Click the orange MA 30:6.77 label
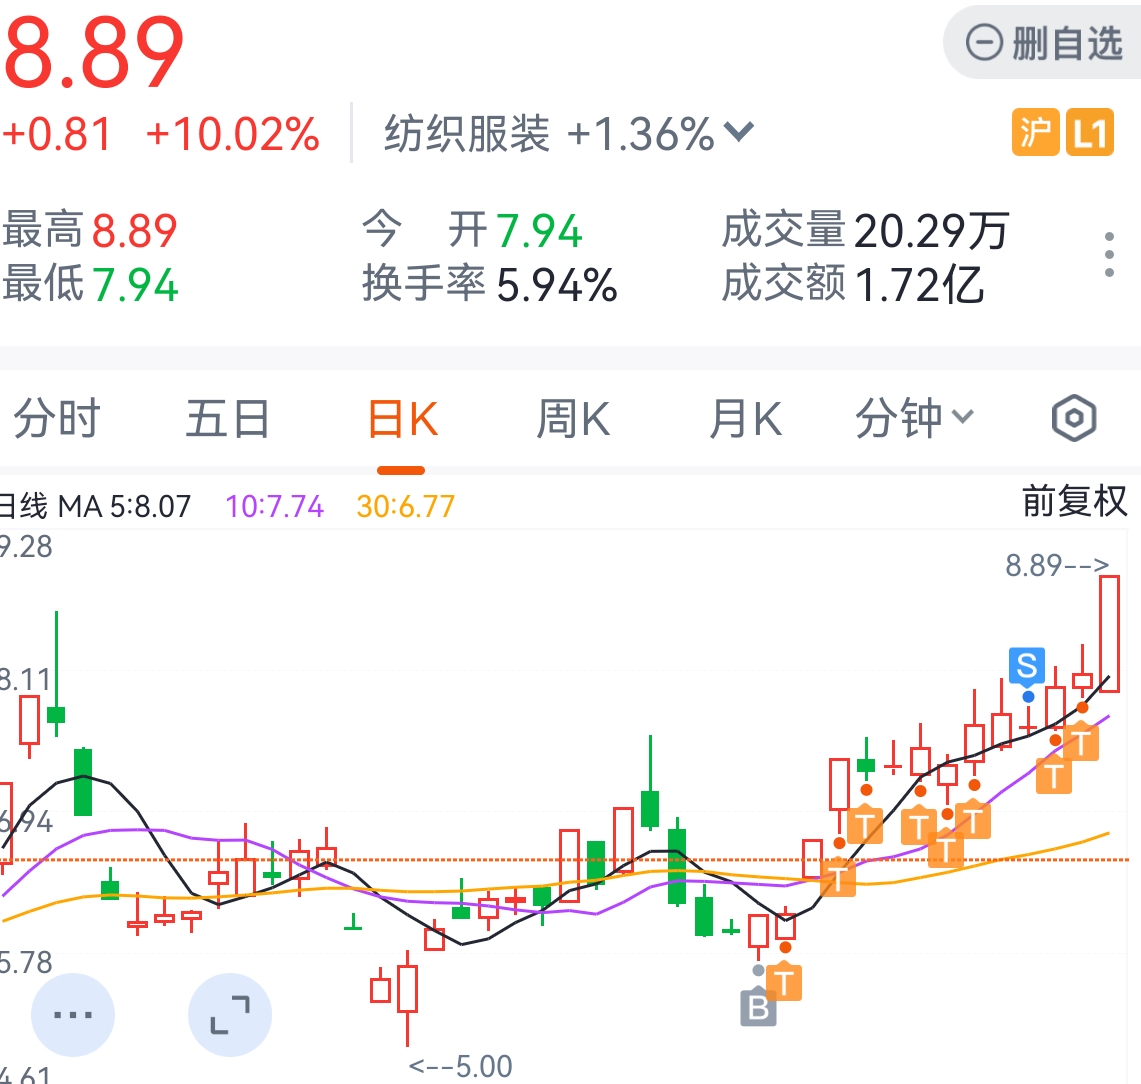Image resolution: width=1141 pixels, height=1084 pixels. [405, 506]
